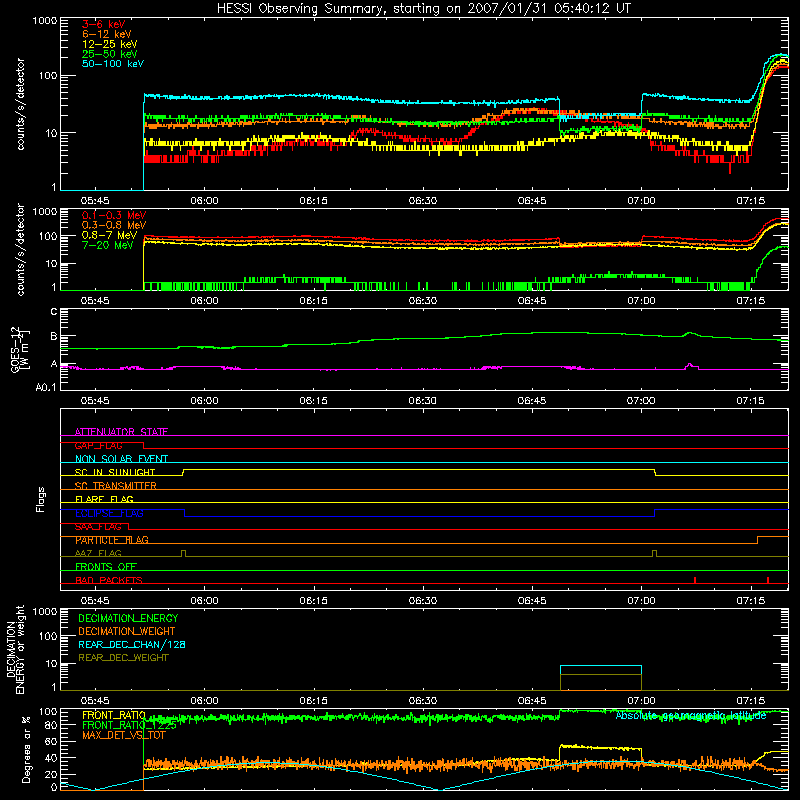Screen dimensions: 800x800
Task: Select the GAP_FLAG label
Action: pyautogui.click(x=98, y=445)
